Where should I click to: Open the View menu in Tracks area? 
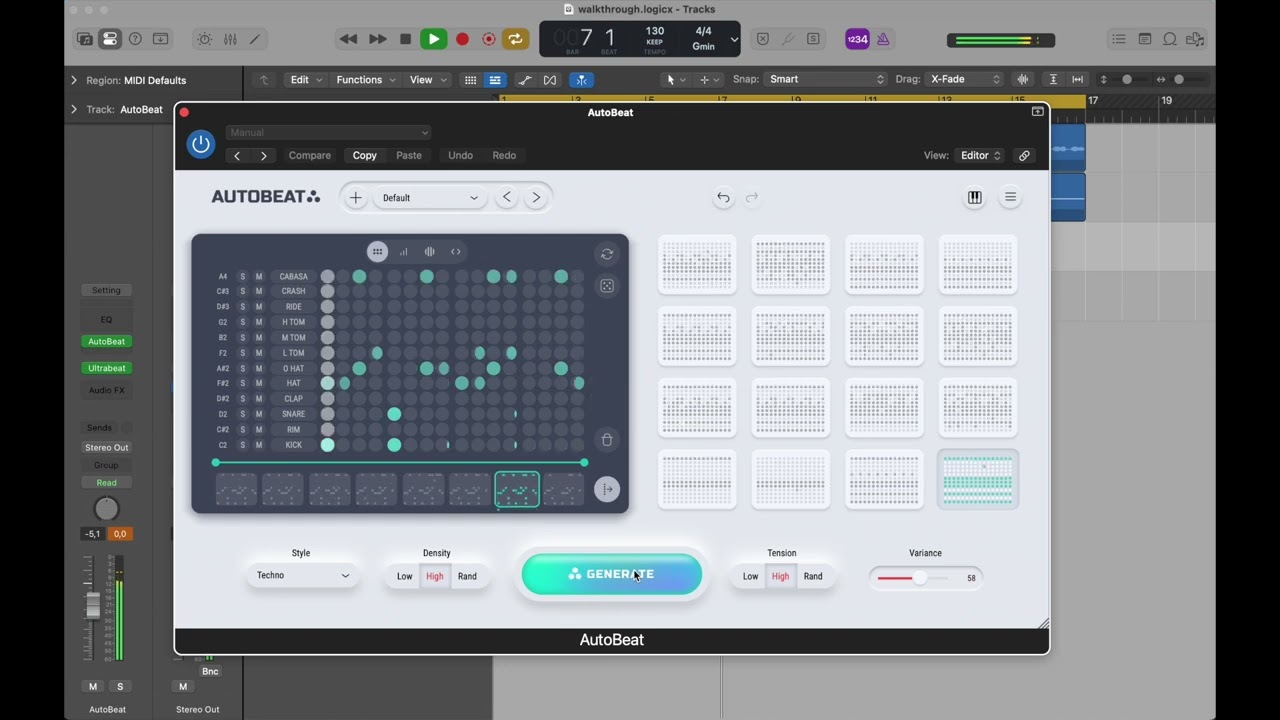[427, 79]
